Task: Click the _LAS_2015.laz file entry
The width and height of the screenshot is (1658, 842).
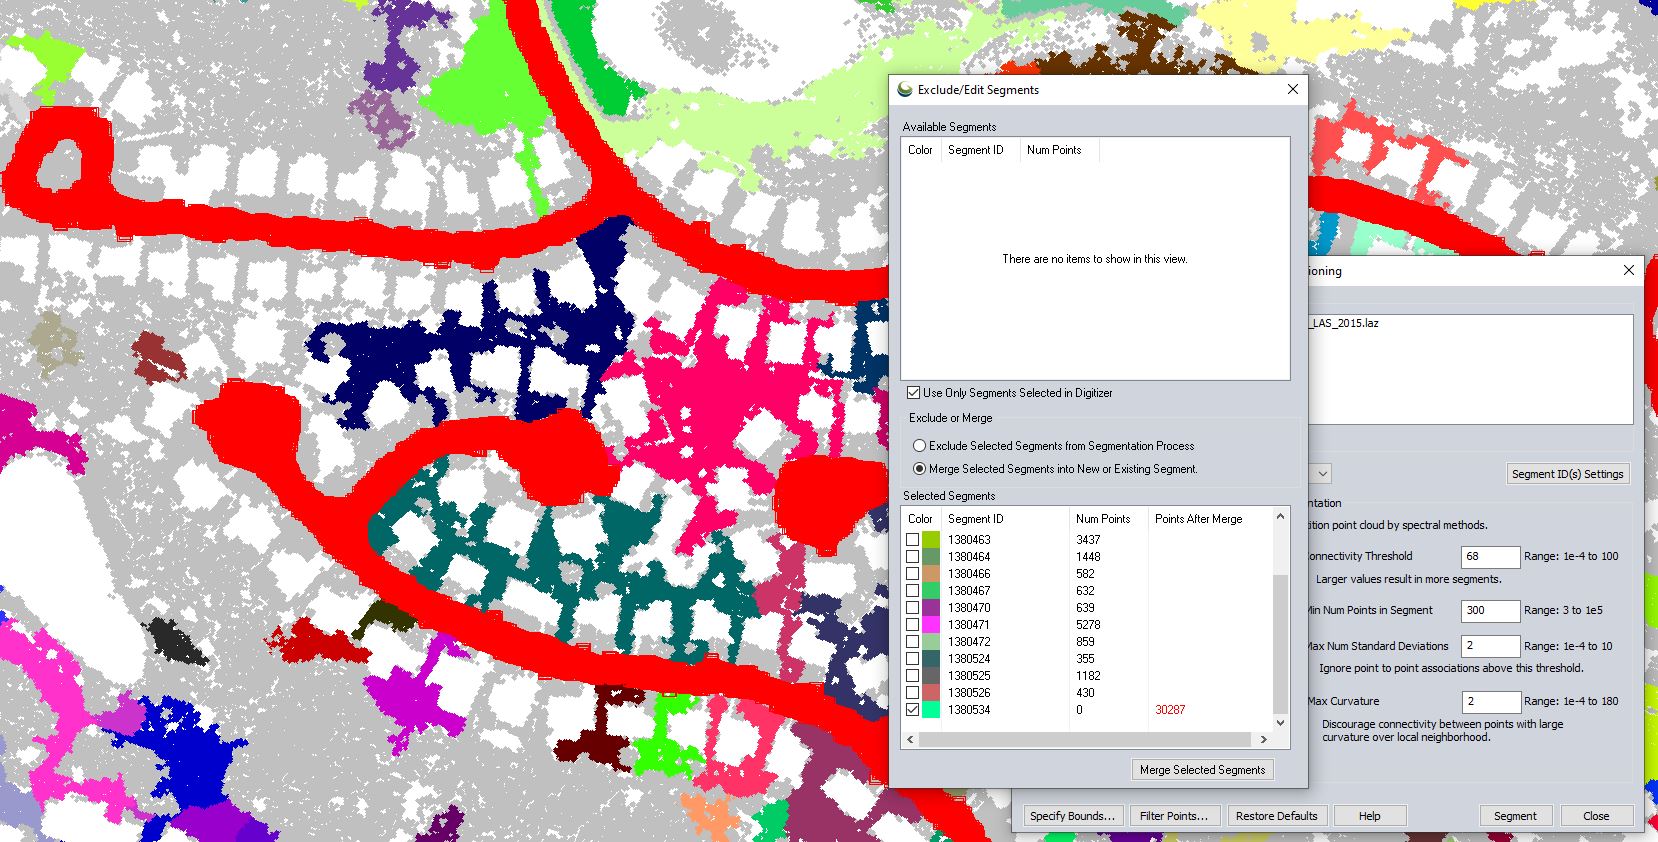Action: coord(1343,324)
